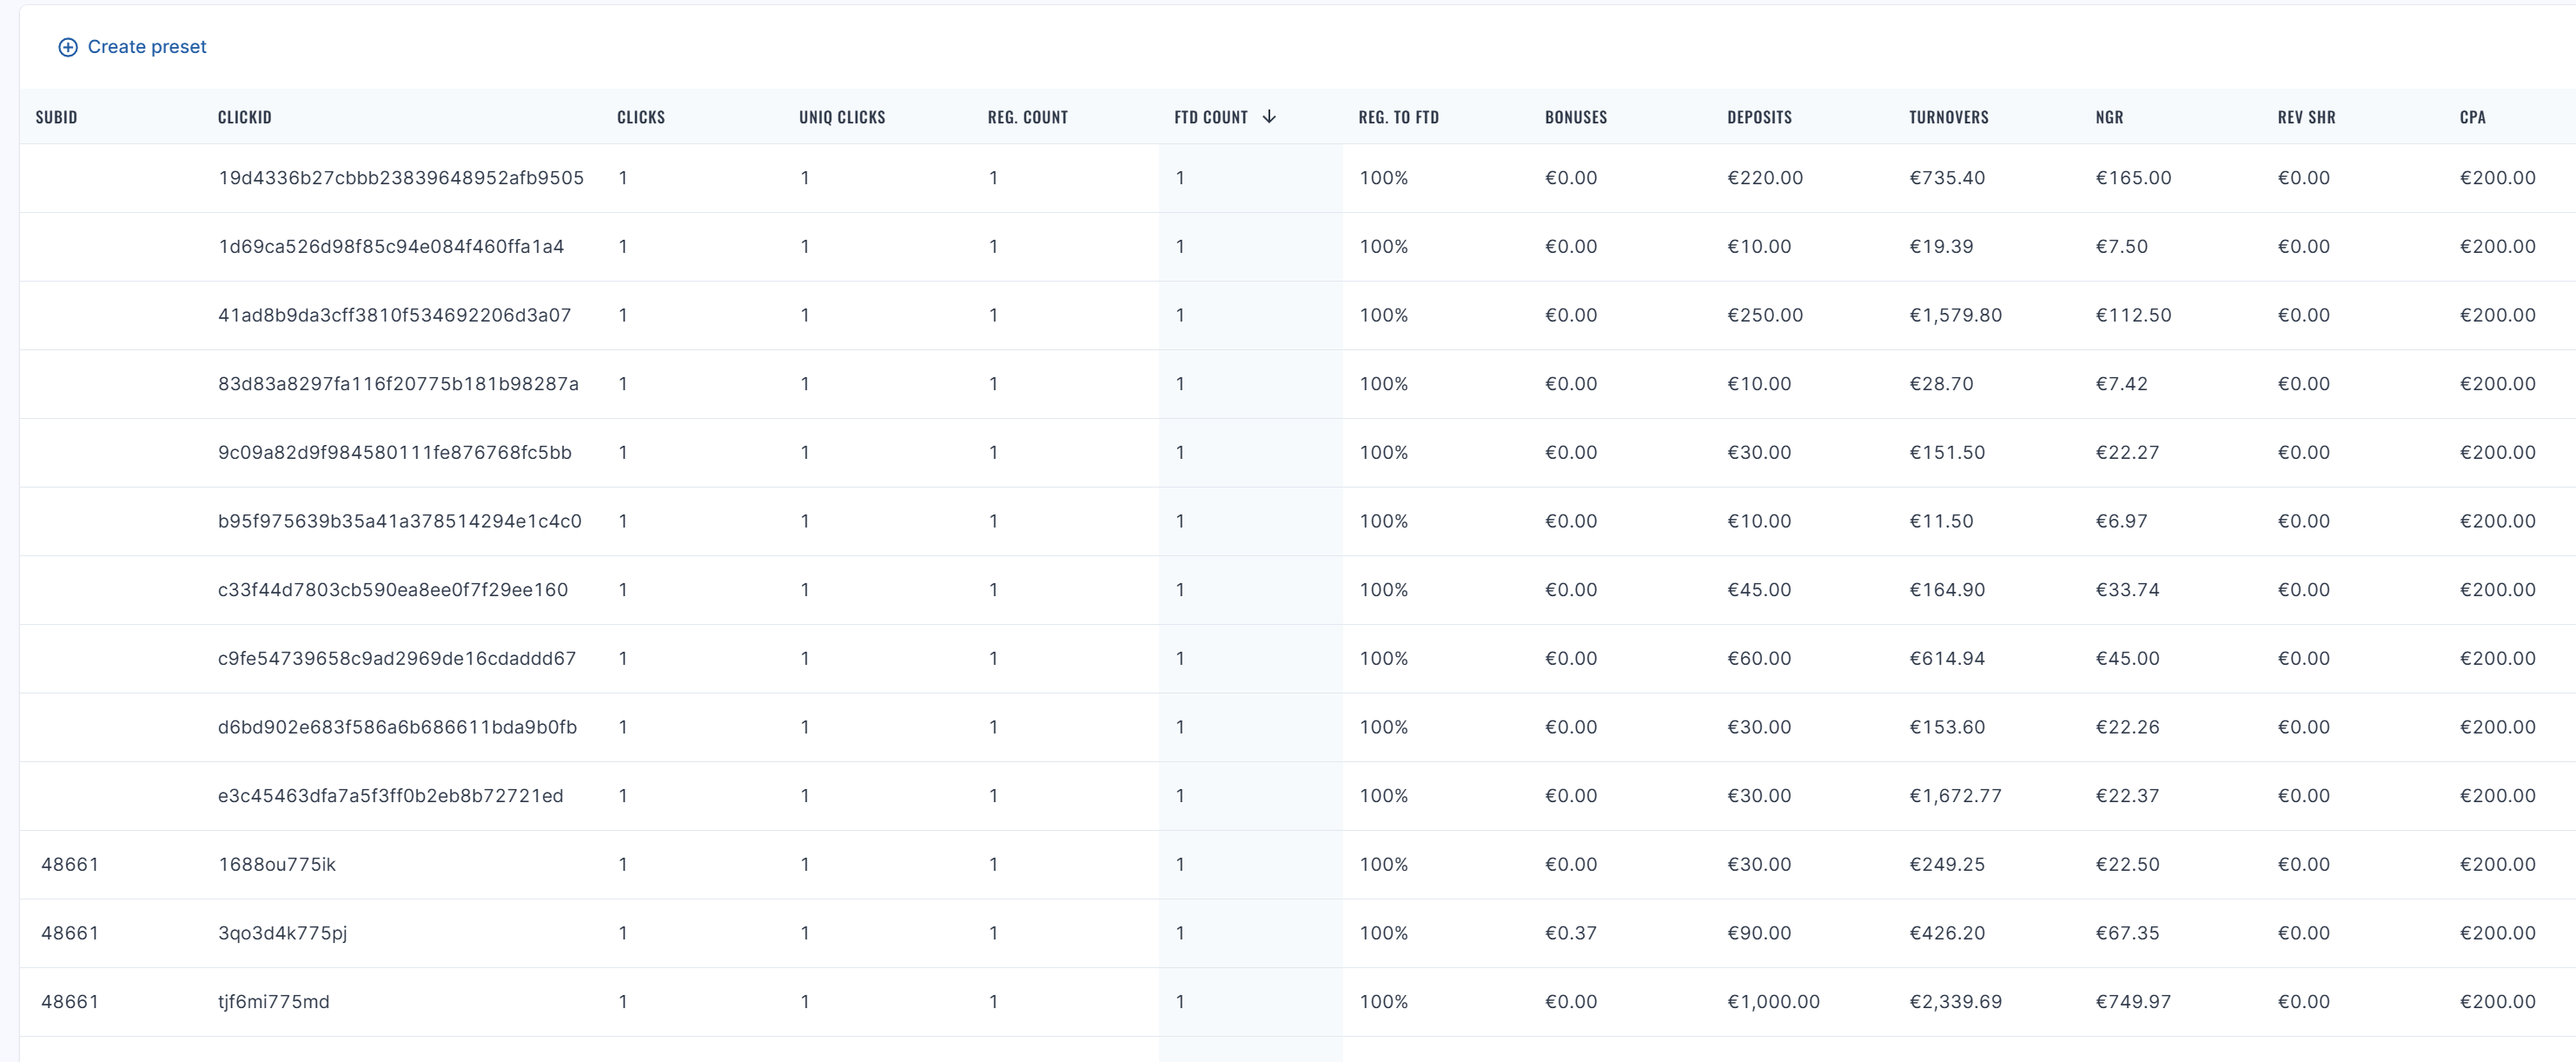Click turnover value €2,339.69
The image size is (2576, 1062).
pos(1955,1002)
